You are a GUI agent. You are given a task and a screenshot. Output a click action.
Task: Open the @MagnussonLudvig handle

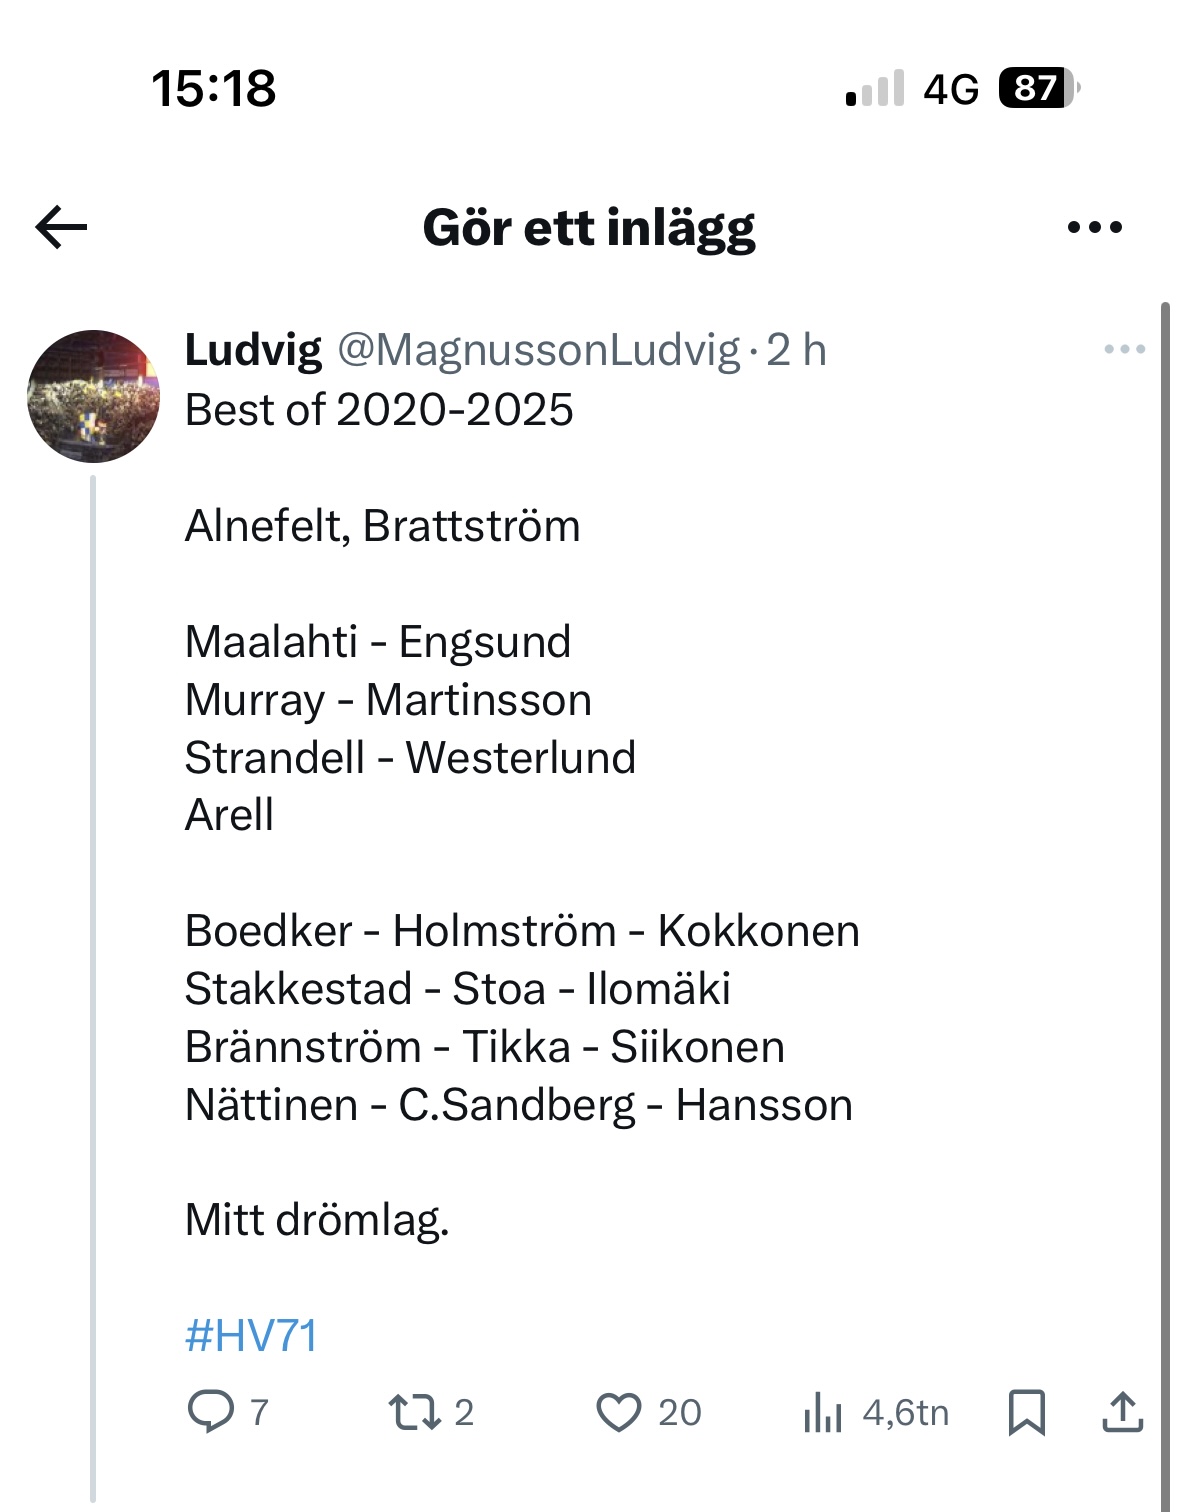click(538, 350)
